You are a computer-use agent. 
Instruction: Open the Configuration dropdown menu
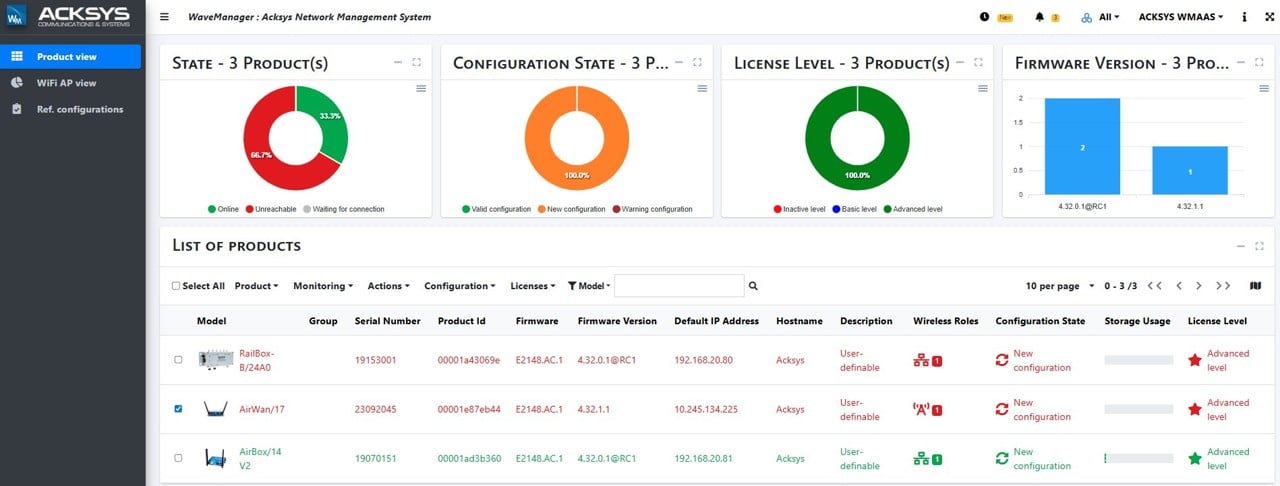click(459, 286)
